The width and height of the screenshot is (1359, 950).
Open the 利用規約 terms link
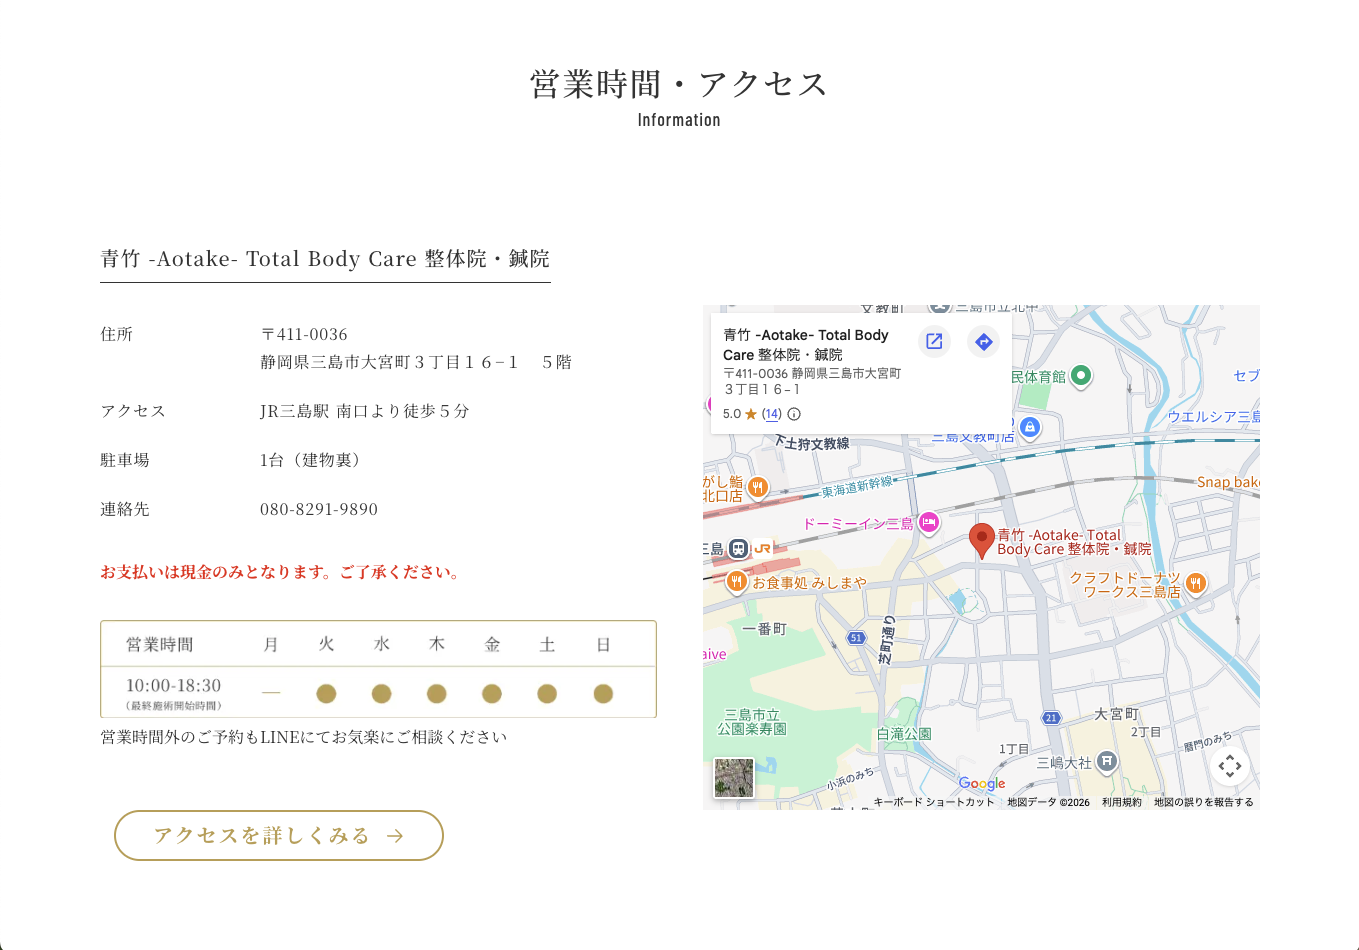tap(1122, 802)
